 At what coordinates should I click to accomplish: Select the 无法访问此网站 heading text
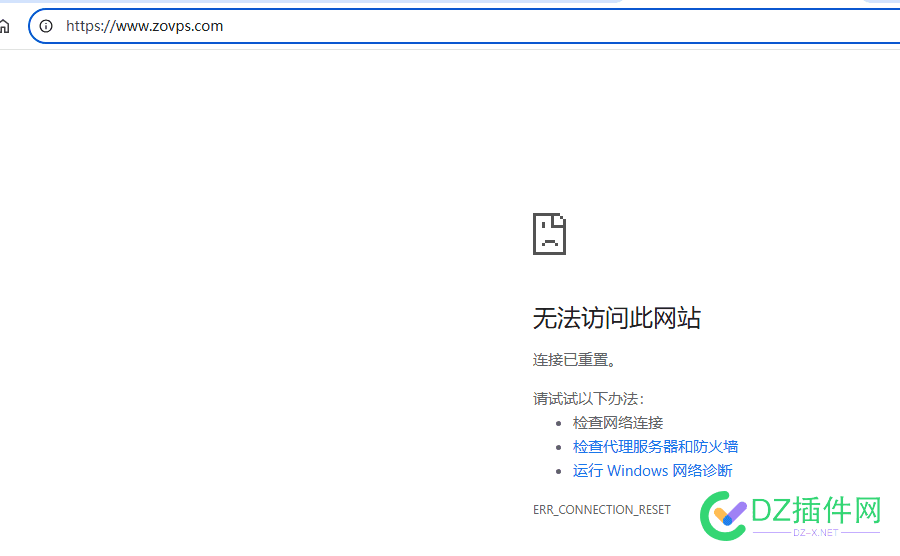click(x=616, y=318)
